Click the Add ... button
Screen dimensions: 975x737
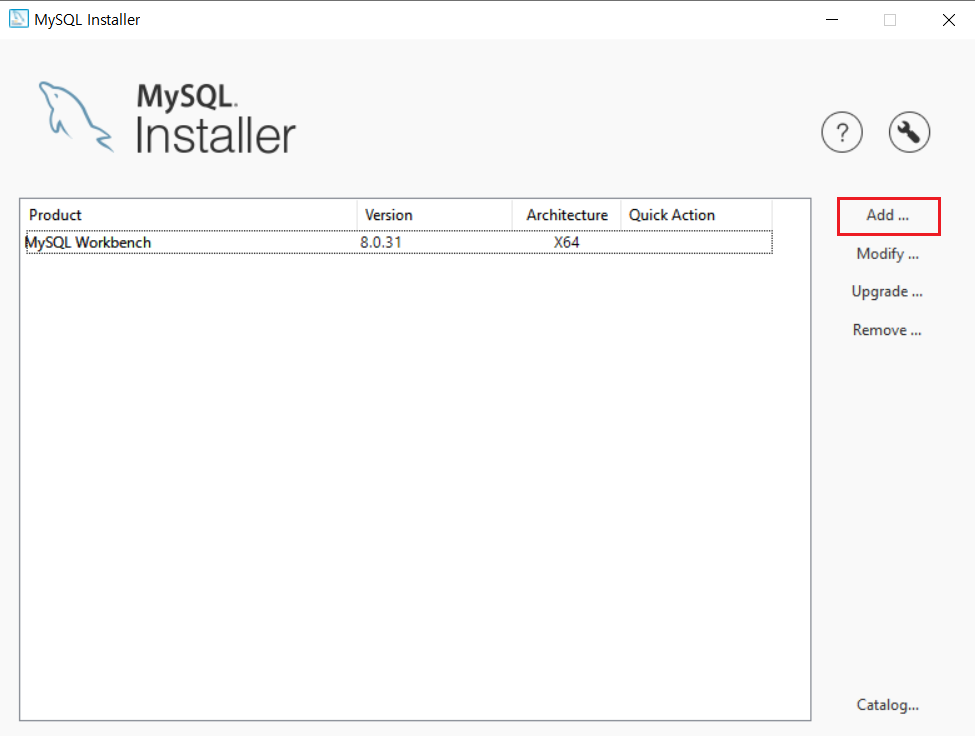(889, 216)
